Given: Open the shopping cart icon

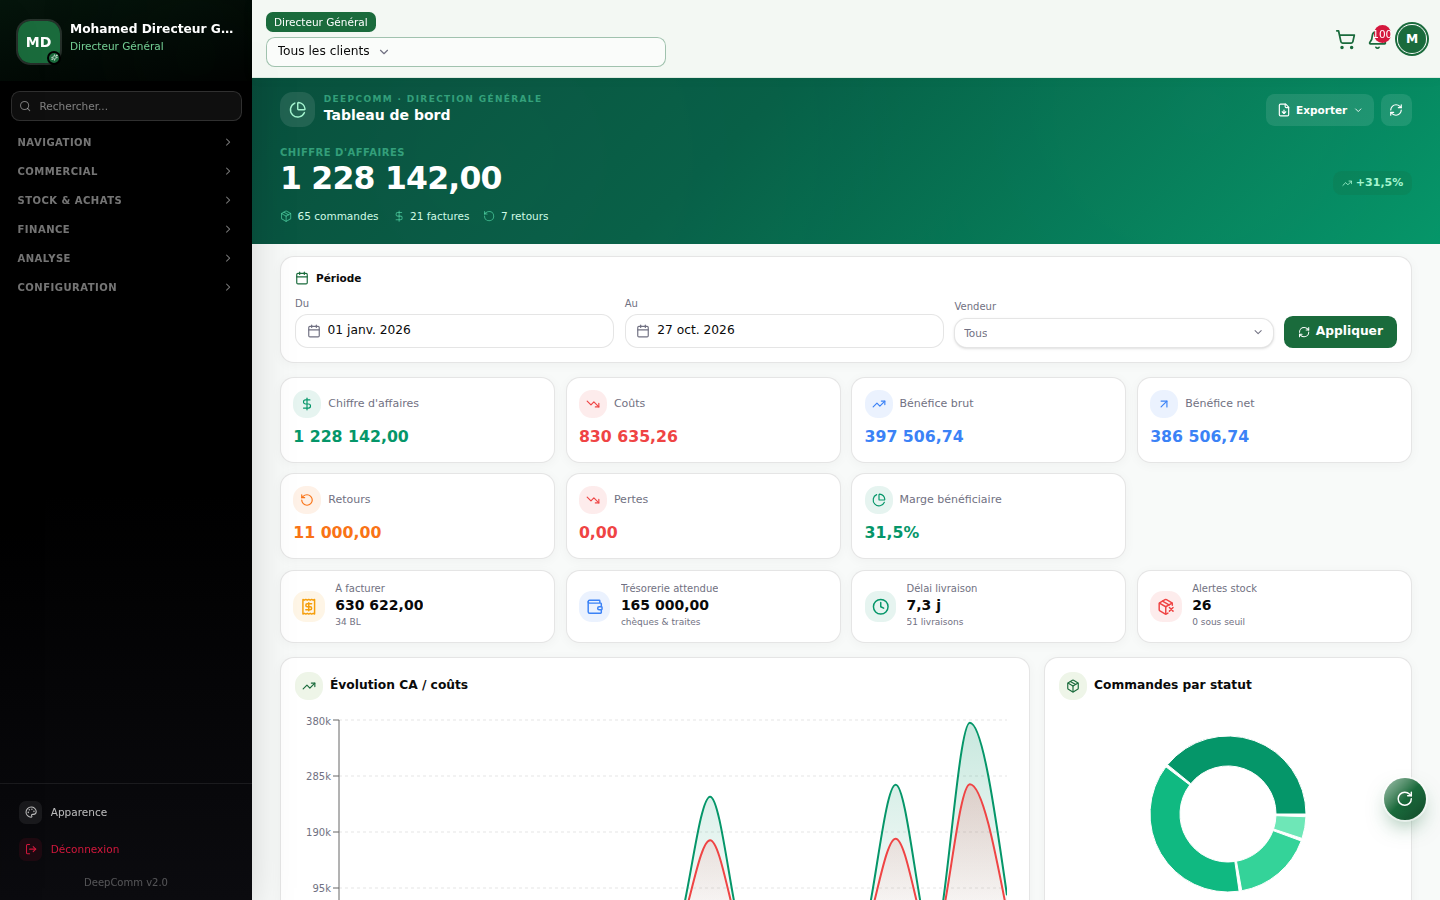Looking at the screenshot, I should point(1345,40).
